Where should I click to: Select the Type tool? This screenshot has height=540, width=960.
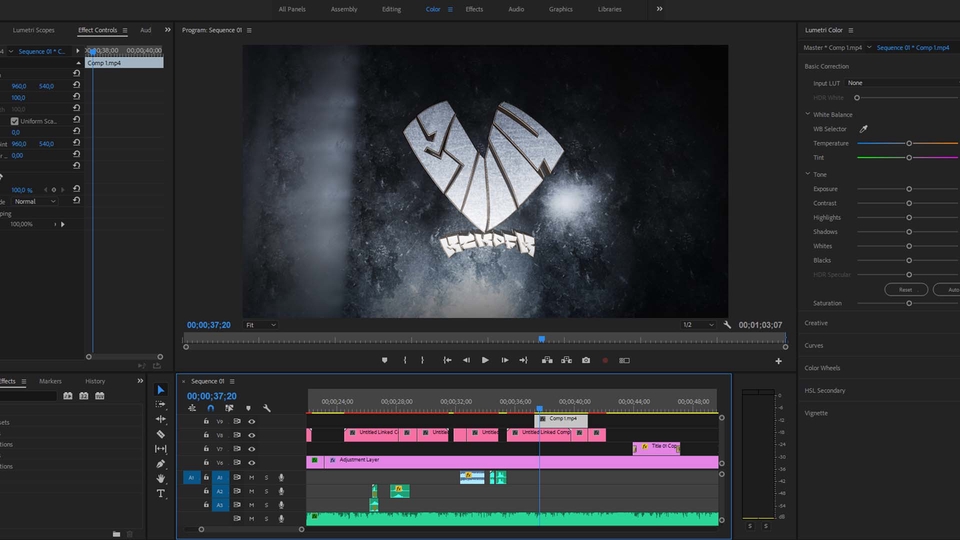pos(160,493)
